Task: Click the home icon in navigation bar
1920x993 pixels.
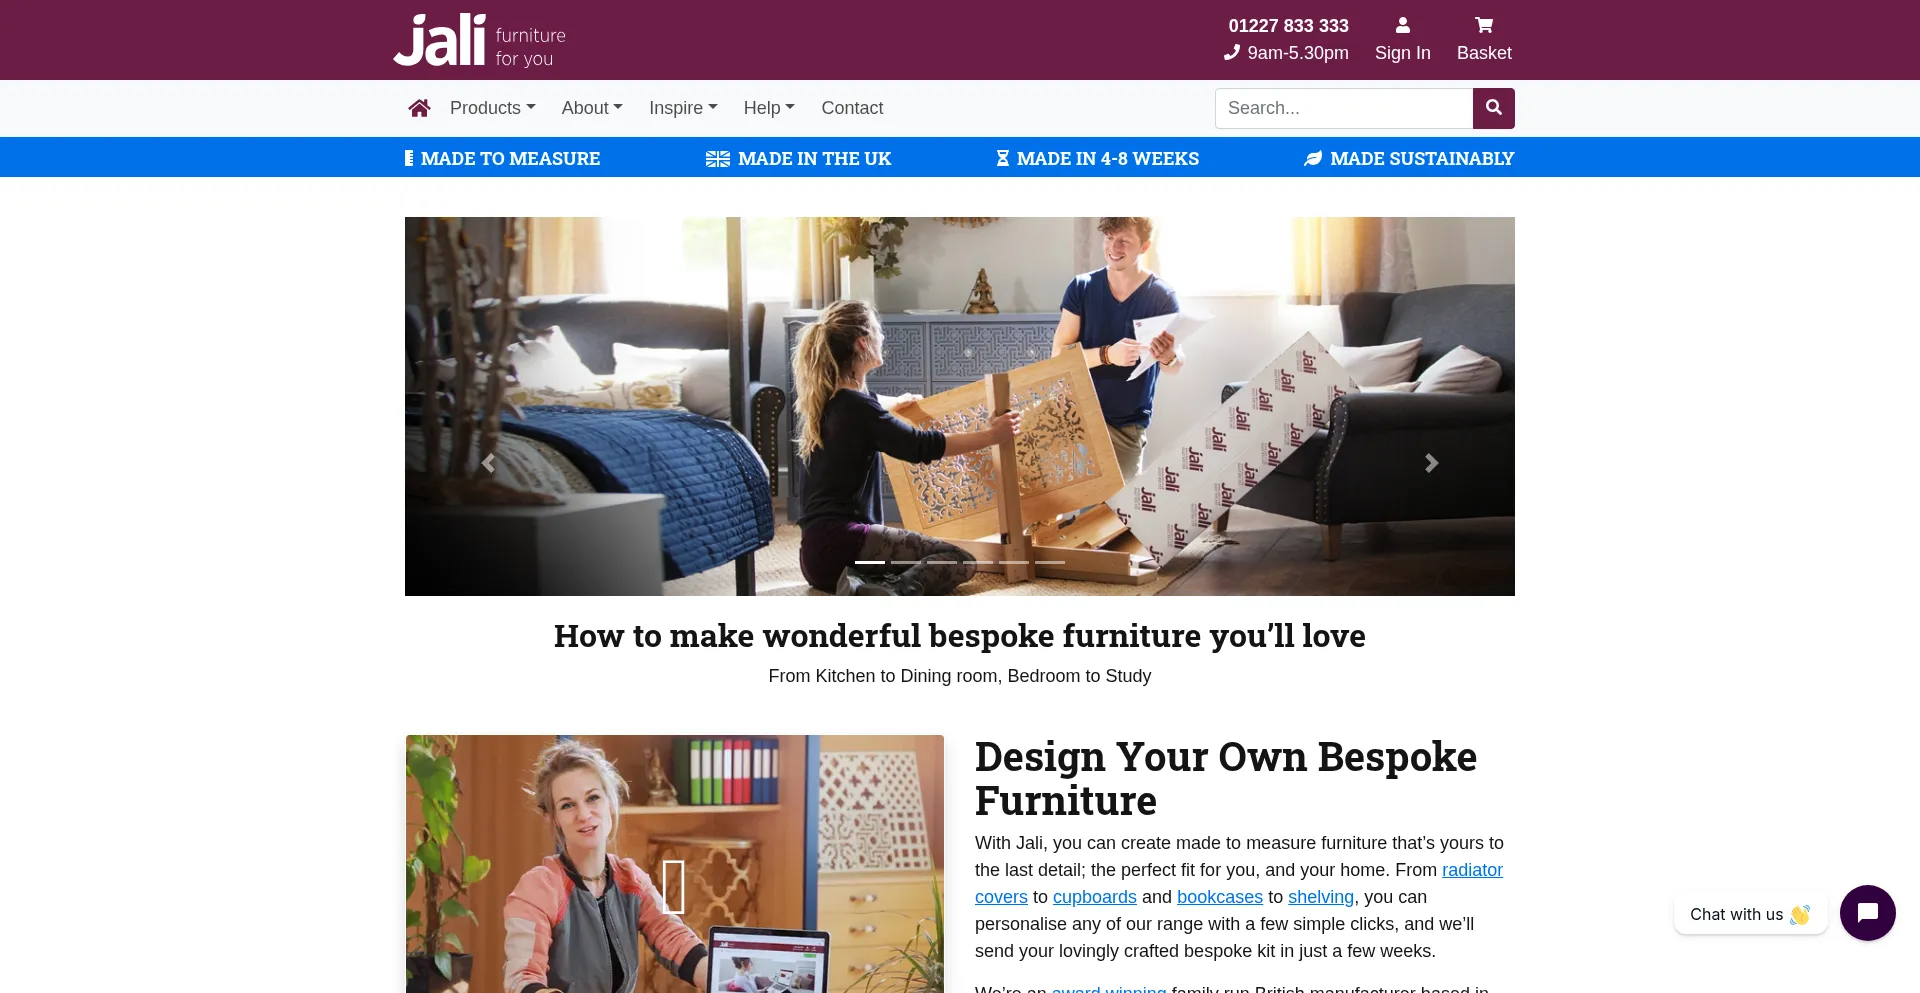Action: pos(419,108)
